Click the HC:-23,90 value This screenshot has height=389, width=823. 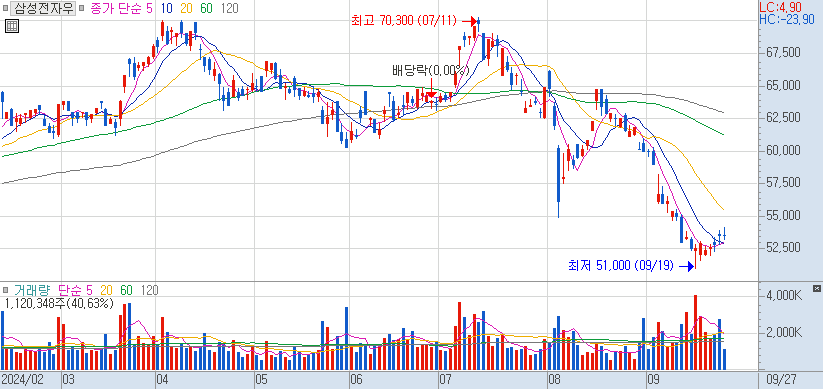tap(787, 19)
